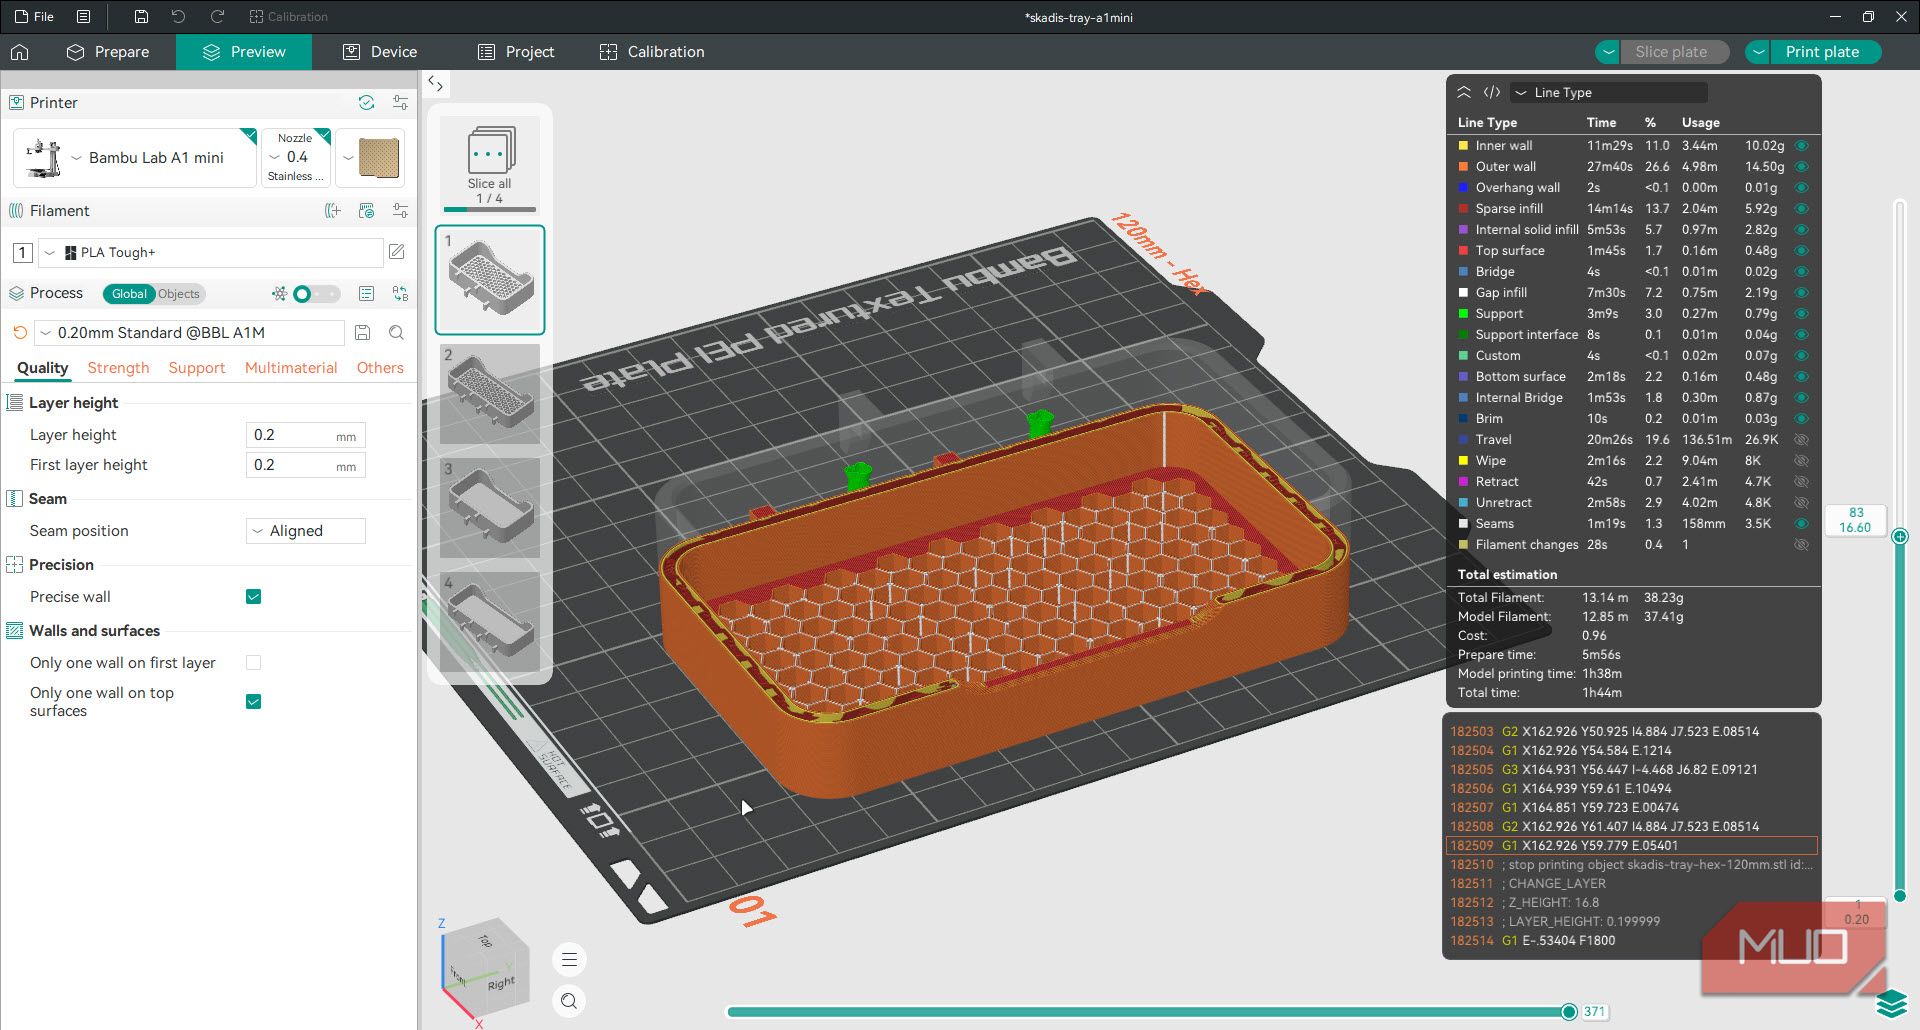Open the Support settings tab
Viewport: 1920px width, 1030px height.
197,368
